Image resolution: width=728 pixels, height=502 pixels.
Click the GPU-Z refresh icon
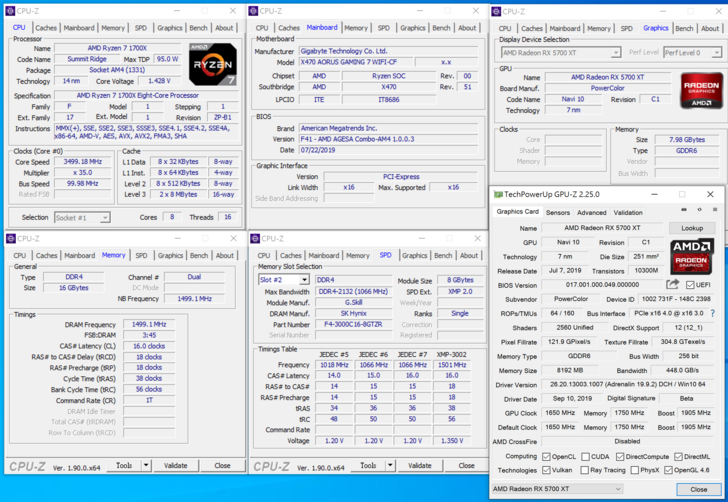tap(698, 211)
